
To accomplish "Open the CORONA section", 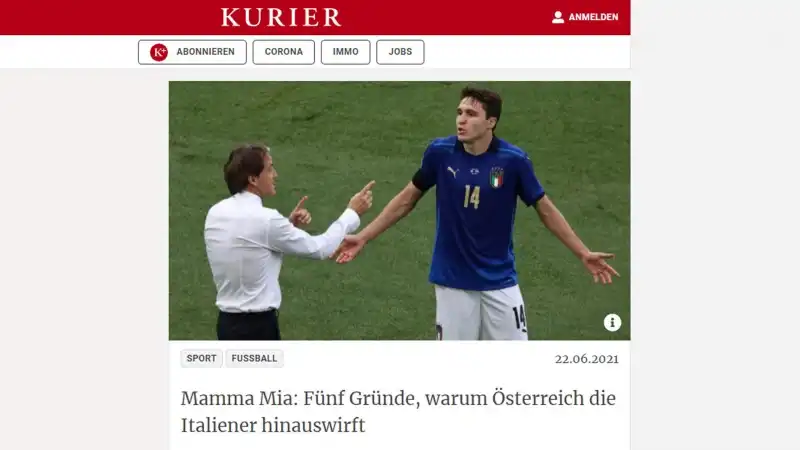I will (x=284, y=52).
